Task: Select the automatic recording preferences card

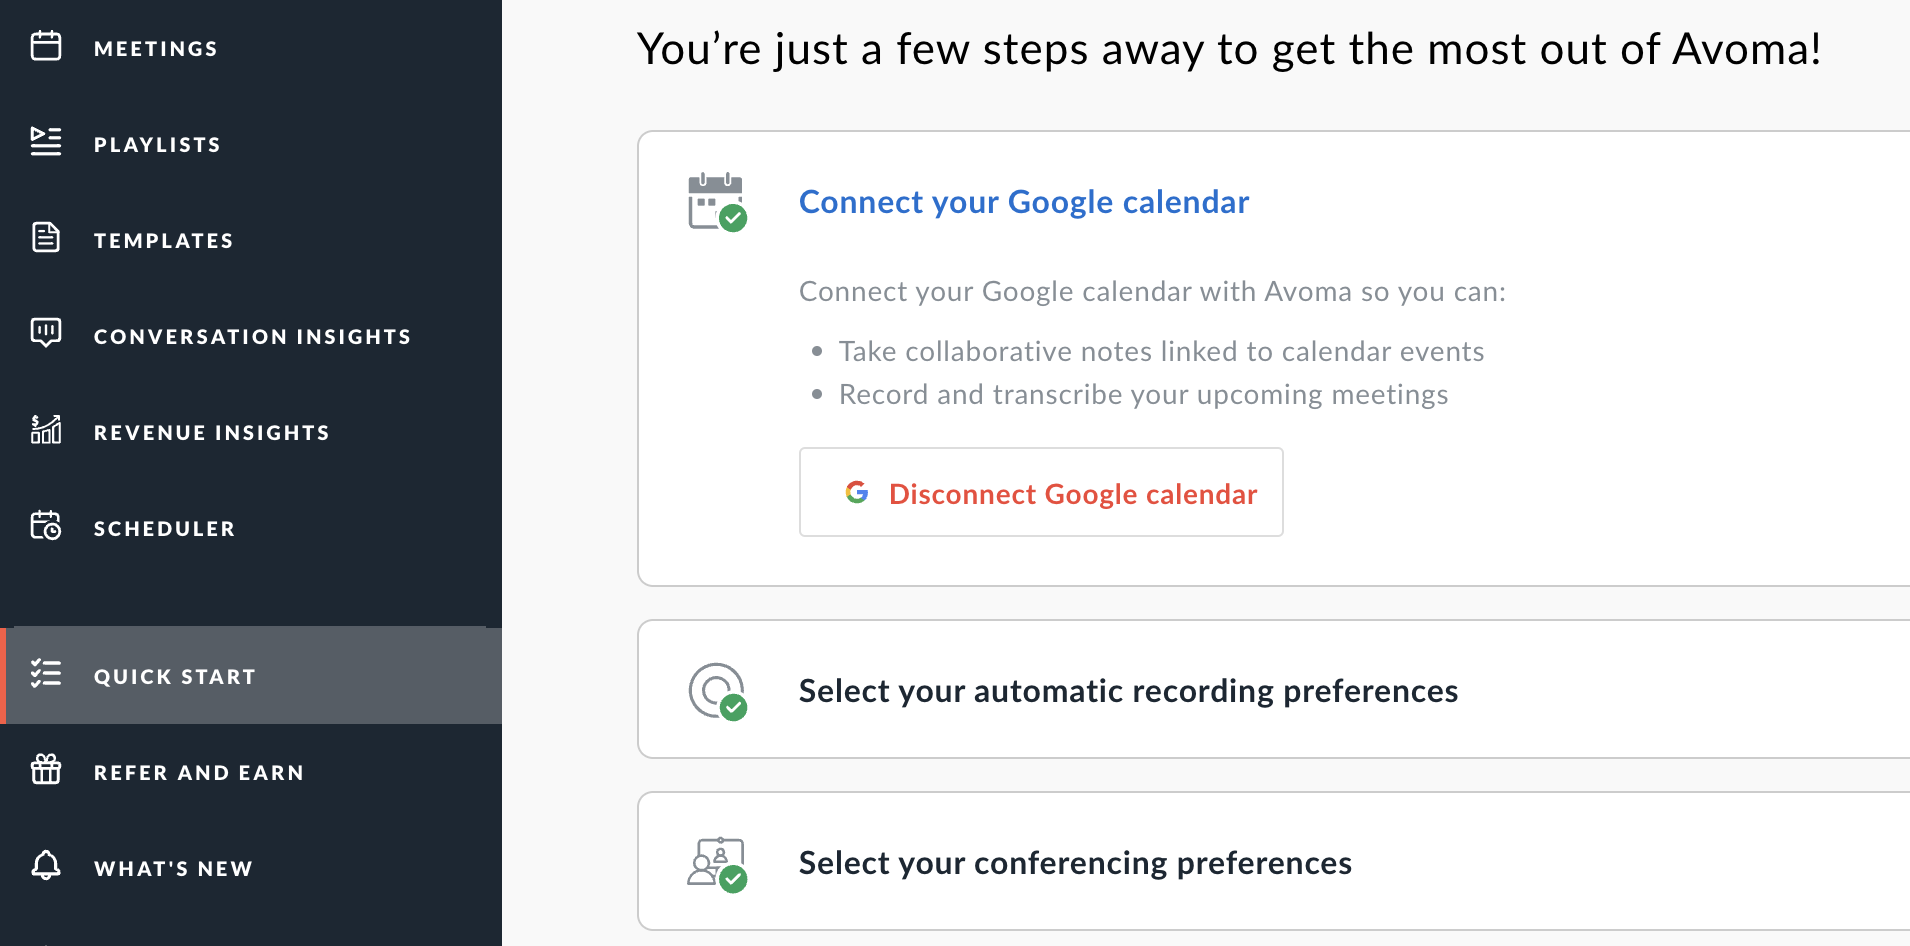Action: (1128, 689)
